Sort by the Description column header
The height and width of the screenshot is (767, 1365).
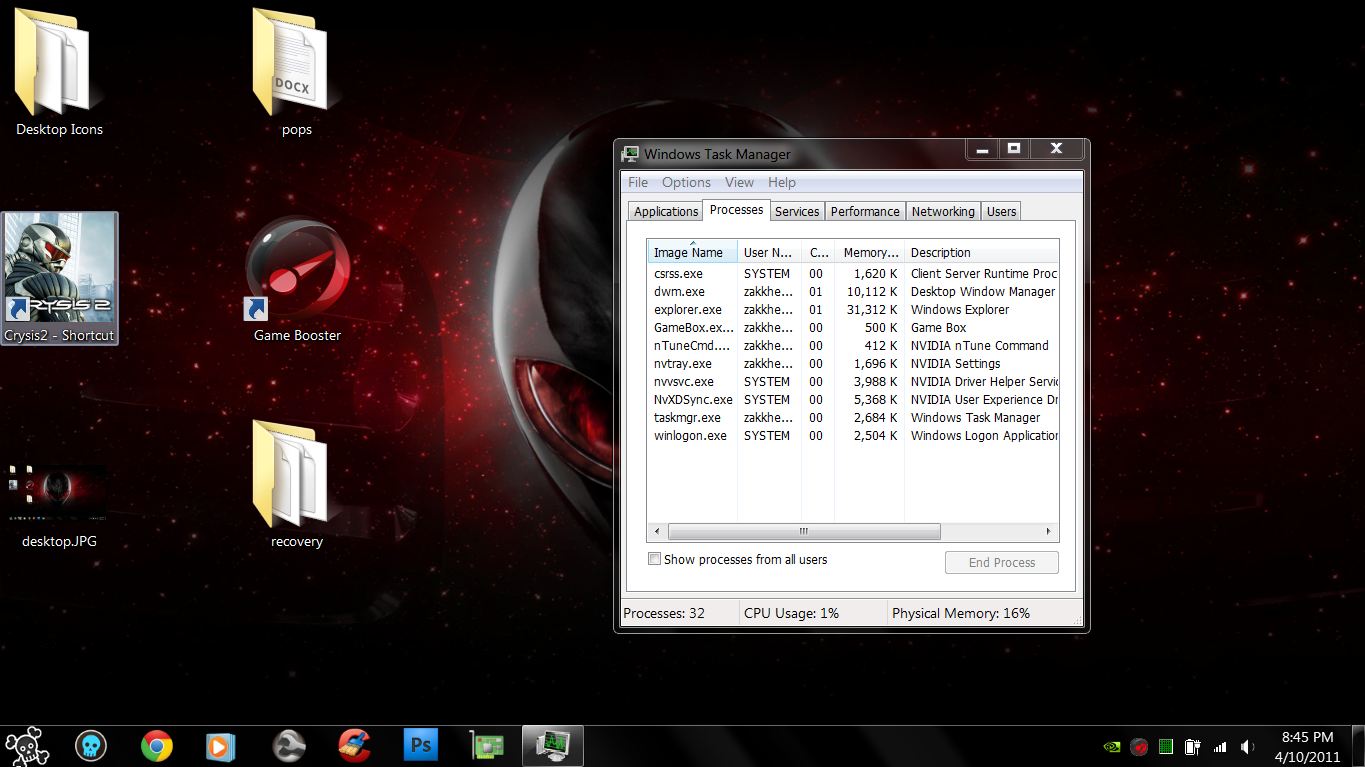(x=981, y=252)
